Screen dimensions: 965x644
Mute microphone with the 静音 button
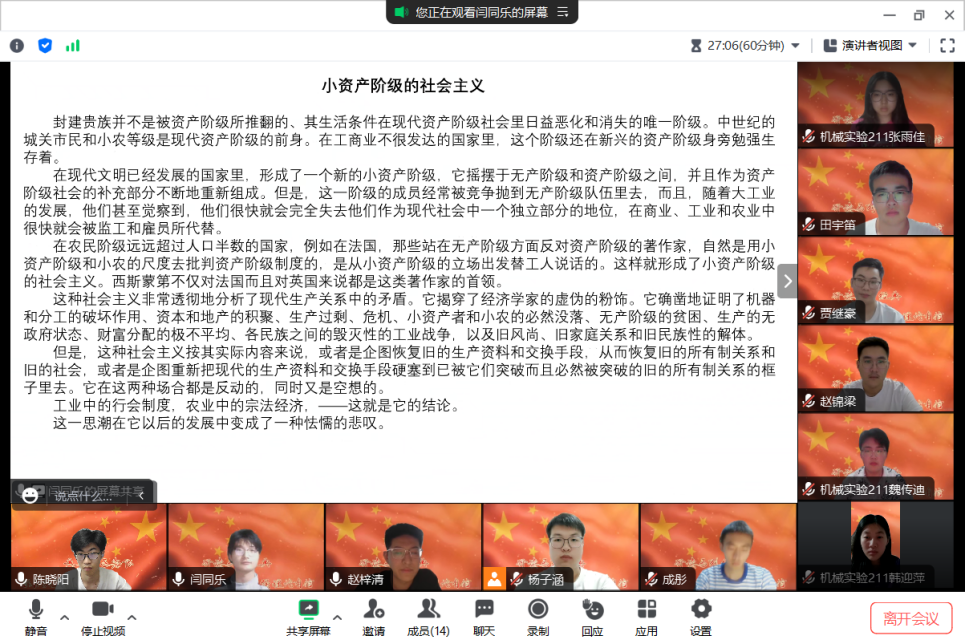point(36,617)
